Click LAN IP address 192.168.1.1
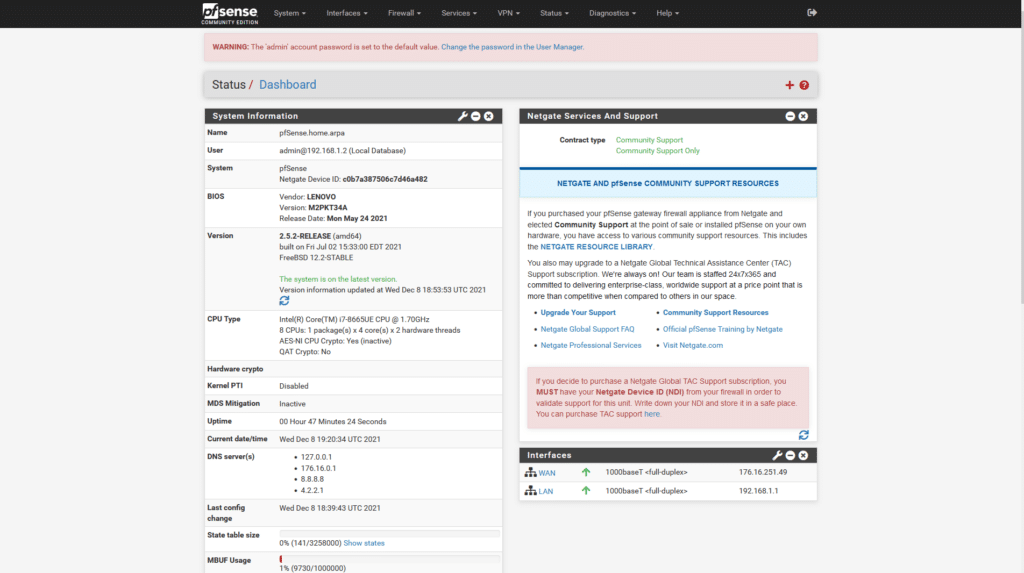This screenshot has height=573, width=1024. point(758,491)
